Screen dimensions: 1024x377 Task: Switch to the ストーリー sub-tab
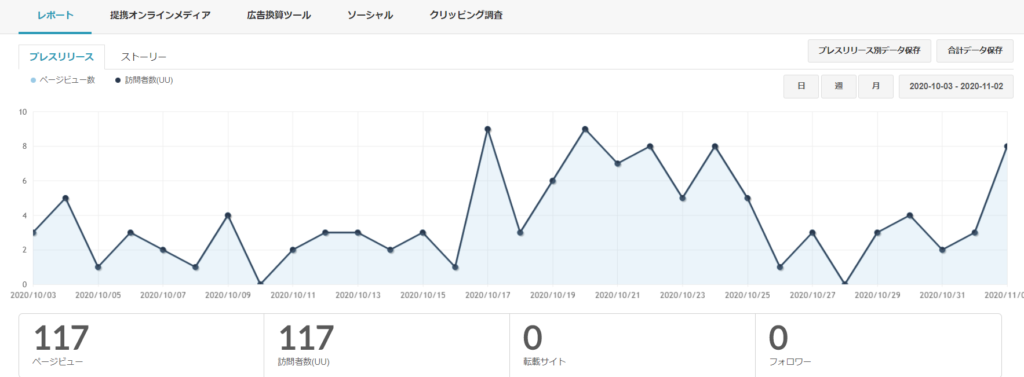coord(144,57)
